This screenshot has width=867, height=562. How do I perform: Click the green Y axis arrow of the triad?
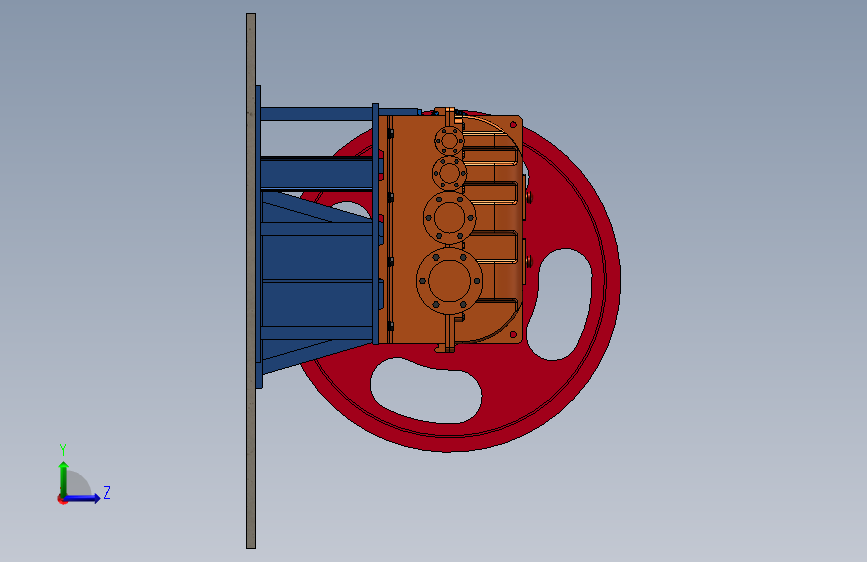tap(64, 478)
